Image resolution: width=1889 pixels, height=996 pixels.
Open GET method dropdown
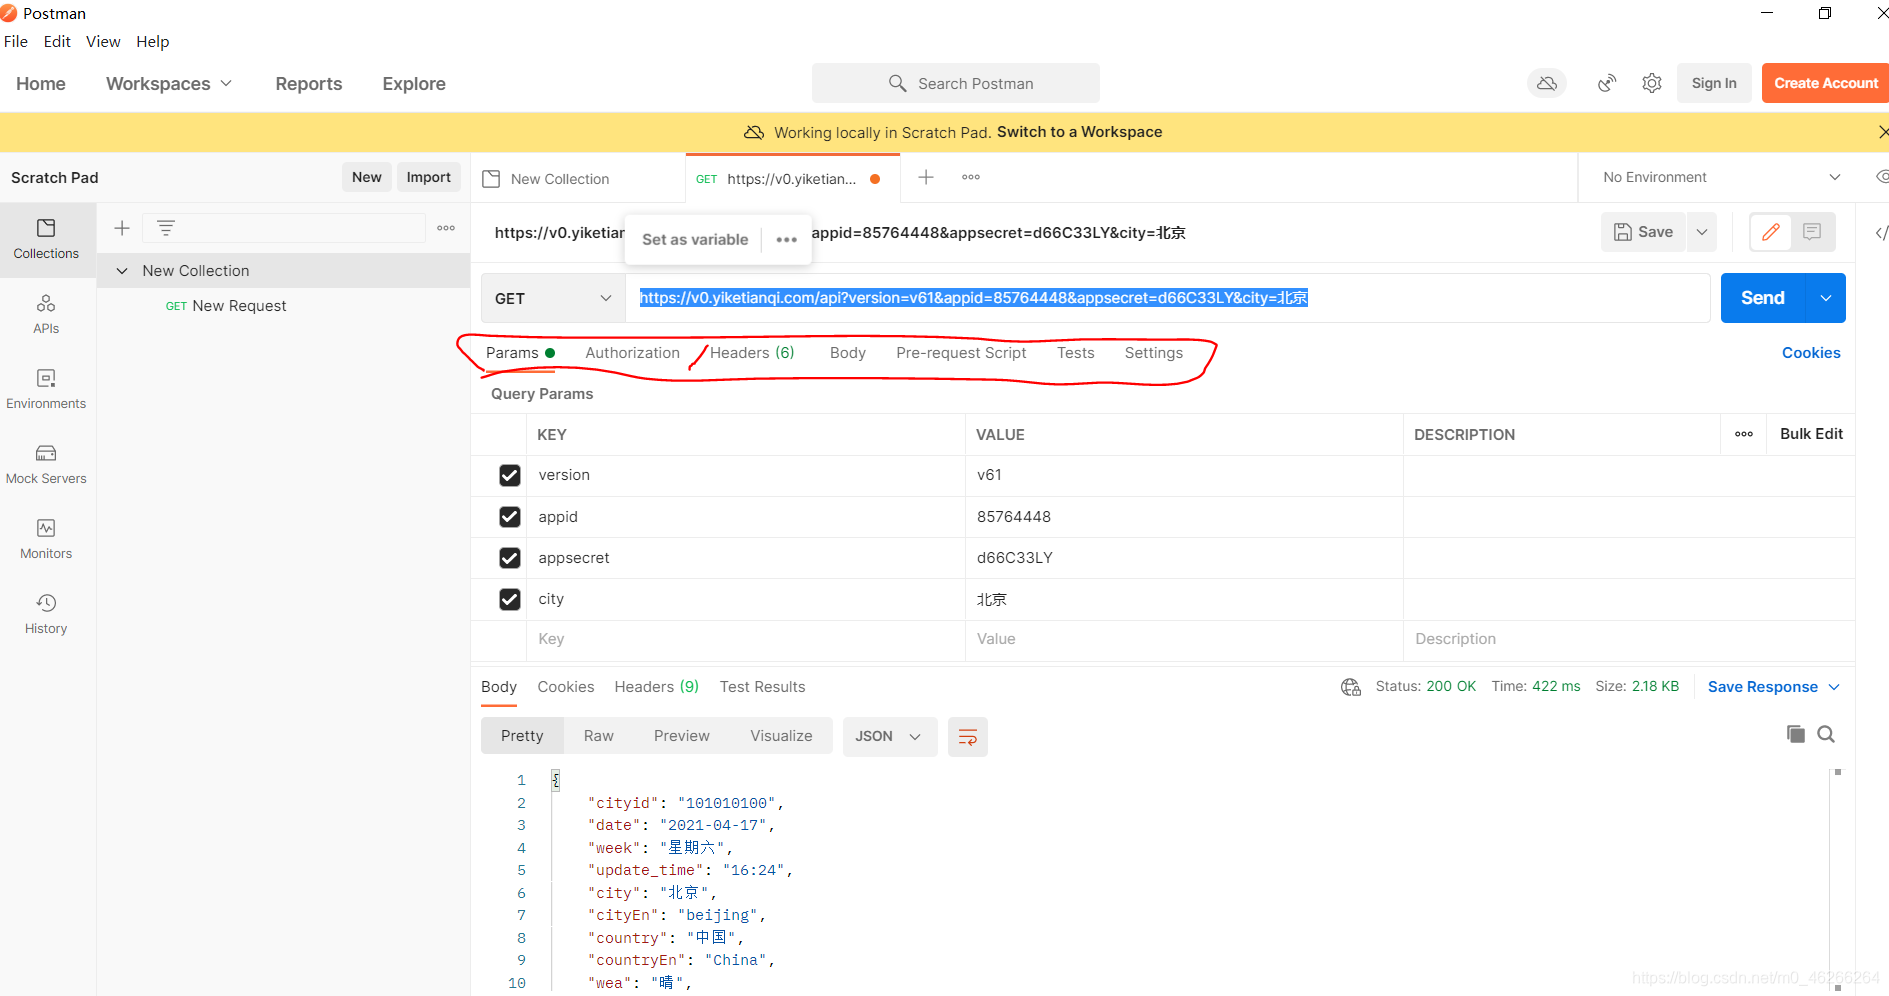point(553,298)
